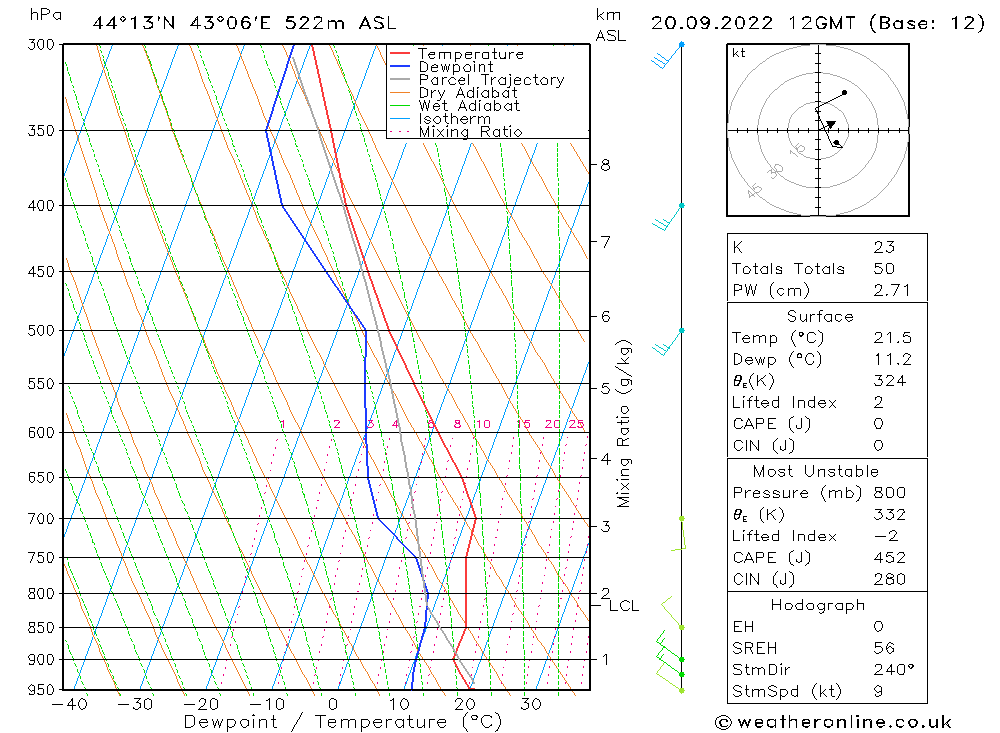Screen dimensions: 1000x733
Task: Click the Surface section header
Action: pyautogui.click(x=820, y=316)
